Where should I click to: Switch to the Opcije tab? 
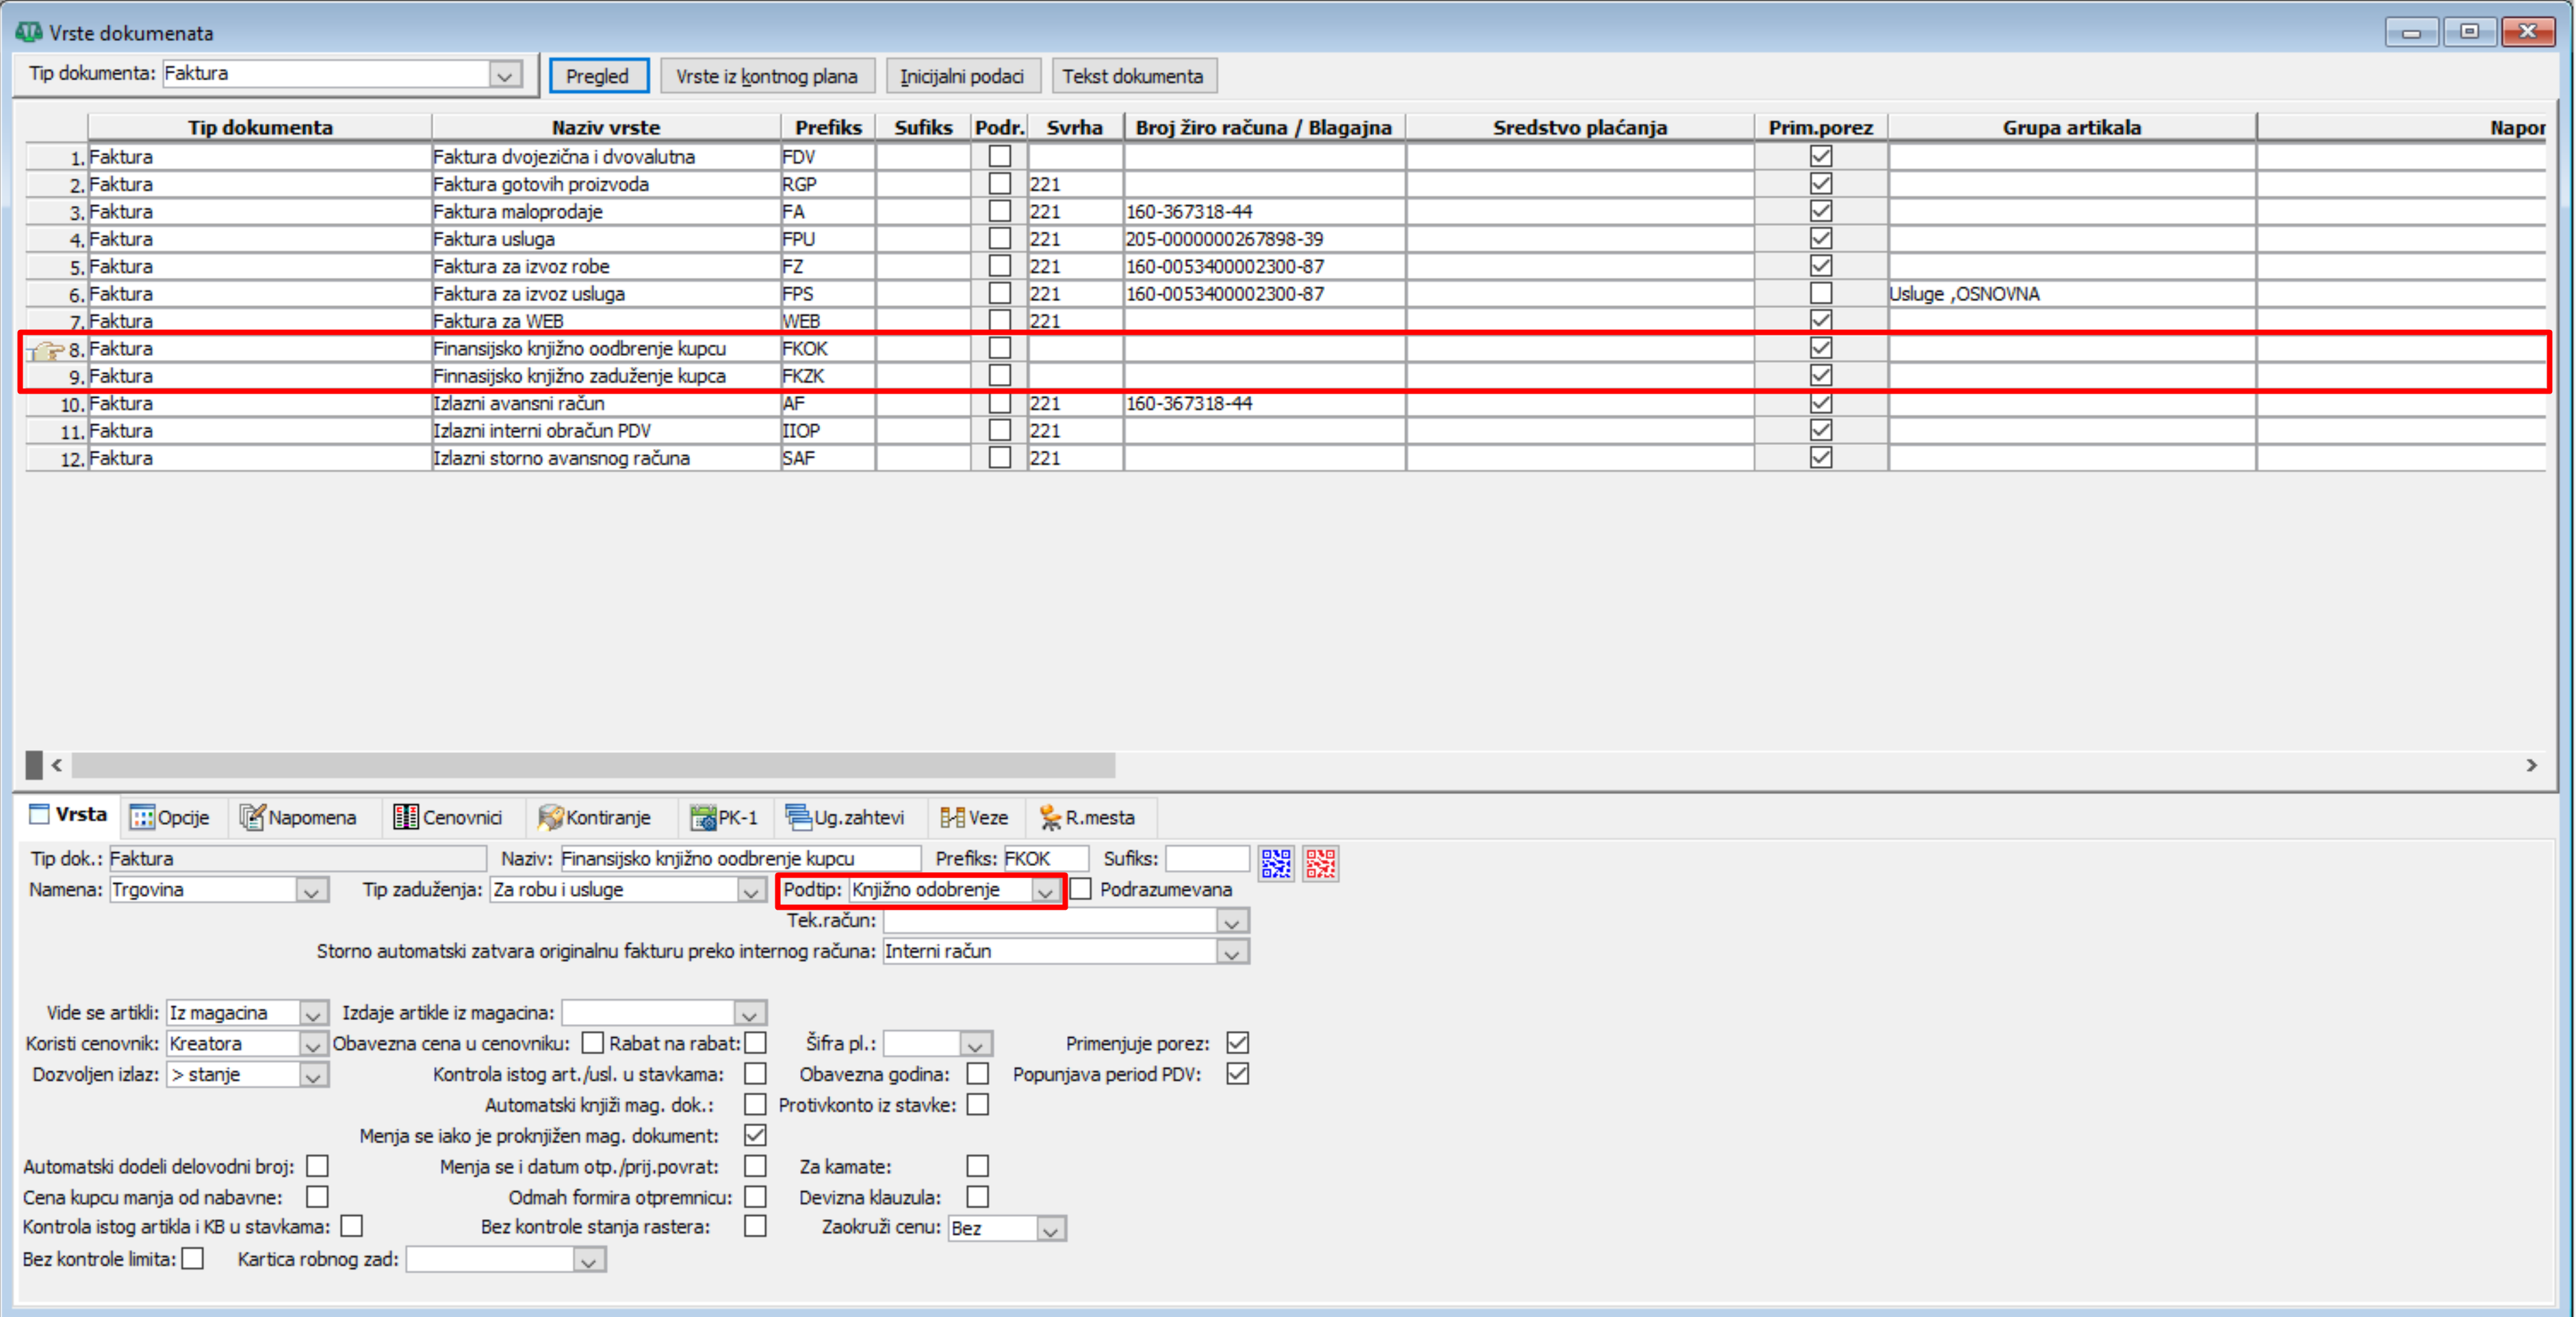tap(169, 817)
